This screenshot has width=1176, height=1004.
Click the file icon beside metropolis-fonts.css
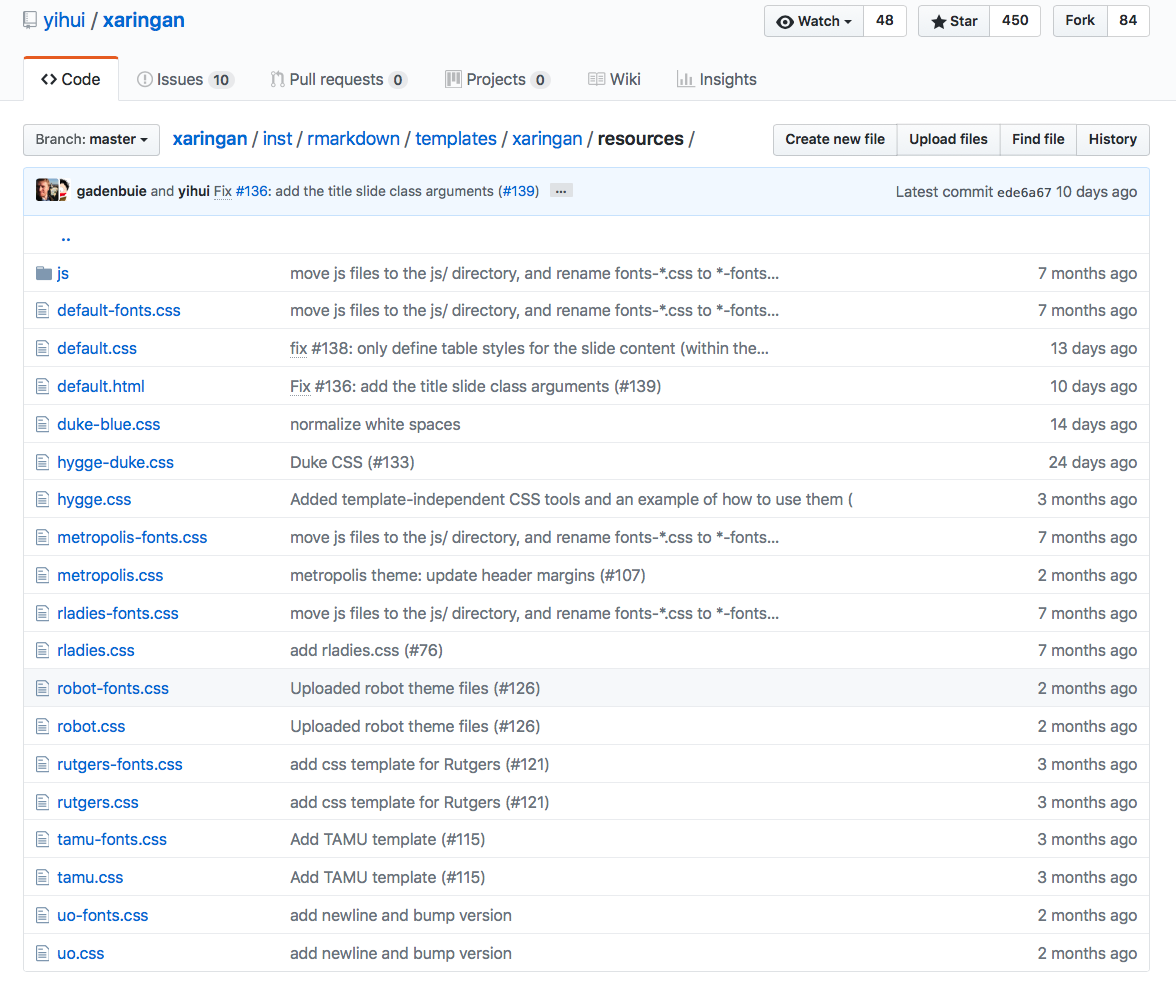[43, 538]
